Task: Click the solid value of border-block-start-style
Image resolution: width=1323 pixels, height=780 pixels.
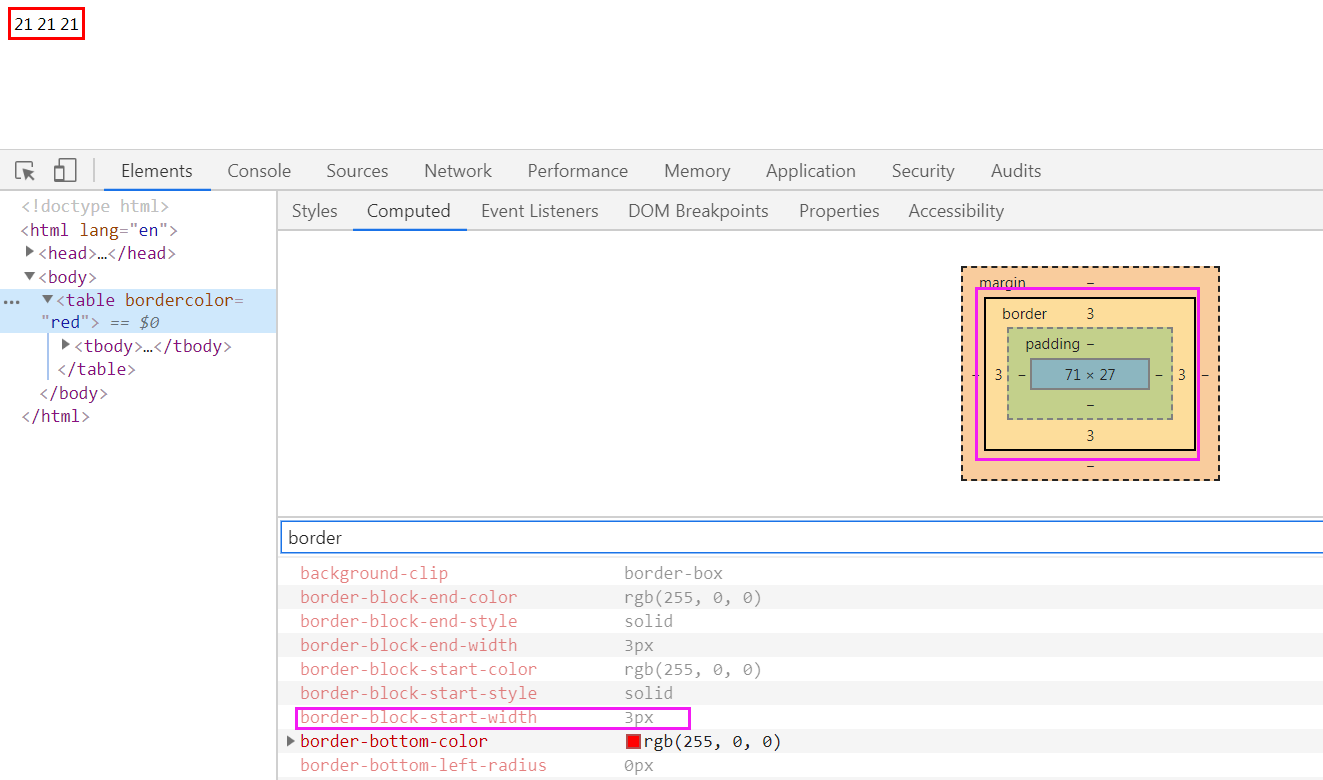Action: pyautogui.click(x=649, y=693)
